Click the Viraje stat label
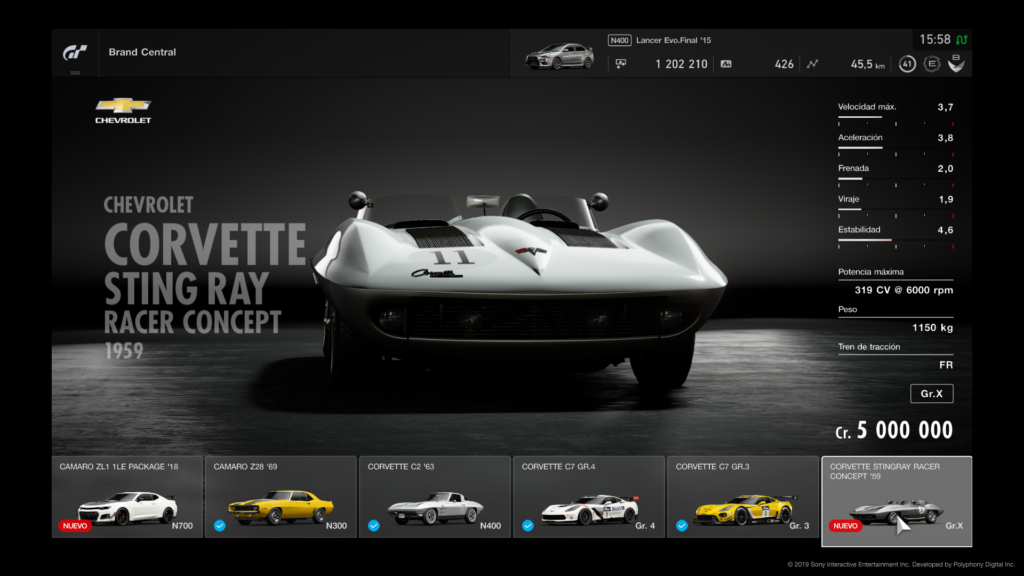 click(x=848, y=199)
